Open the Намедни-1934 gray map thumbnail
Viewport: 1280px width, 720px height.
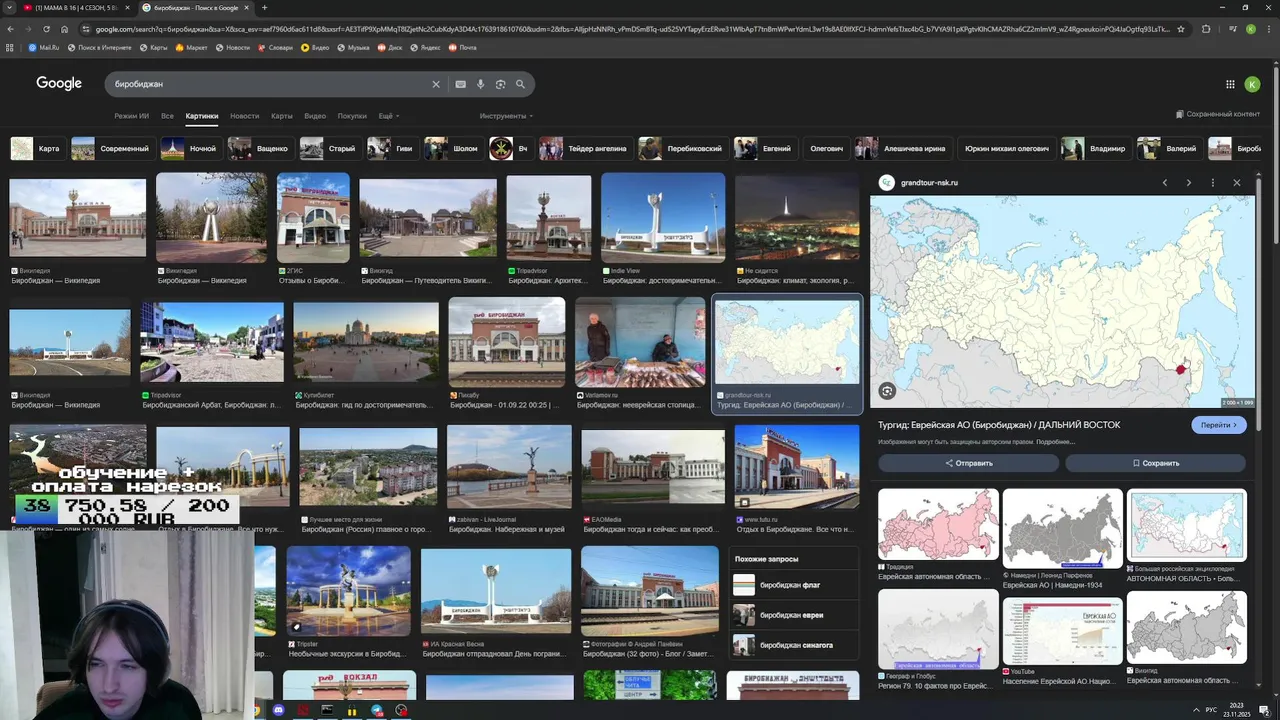point(1062,528)
